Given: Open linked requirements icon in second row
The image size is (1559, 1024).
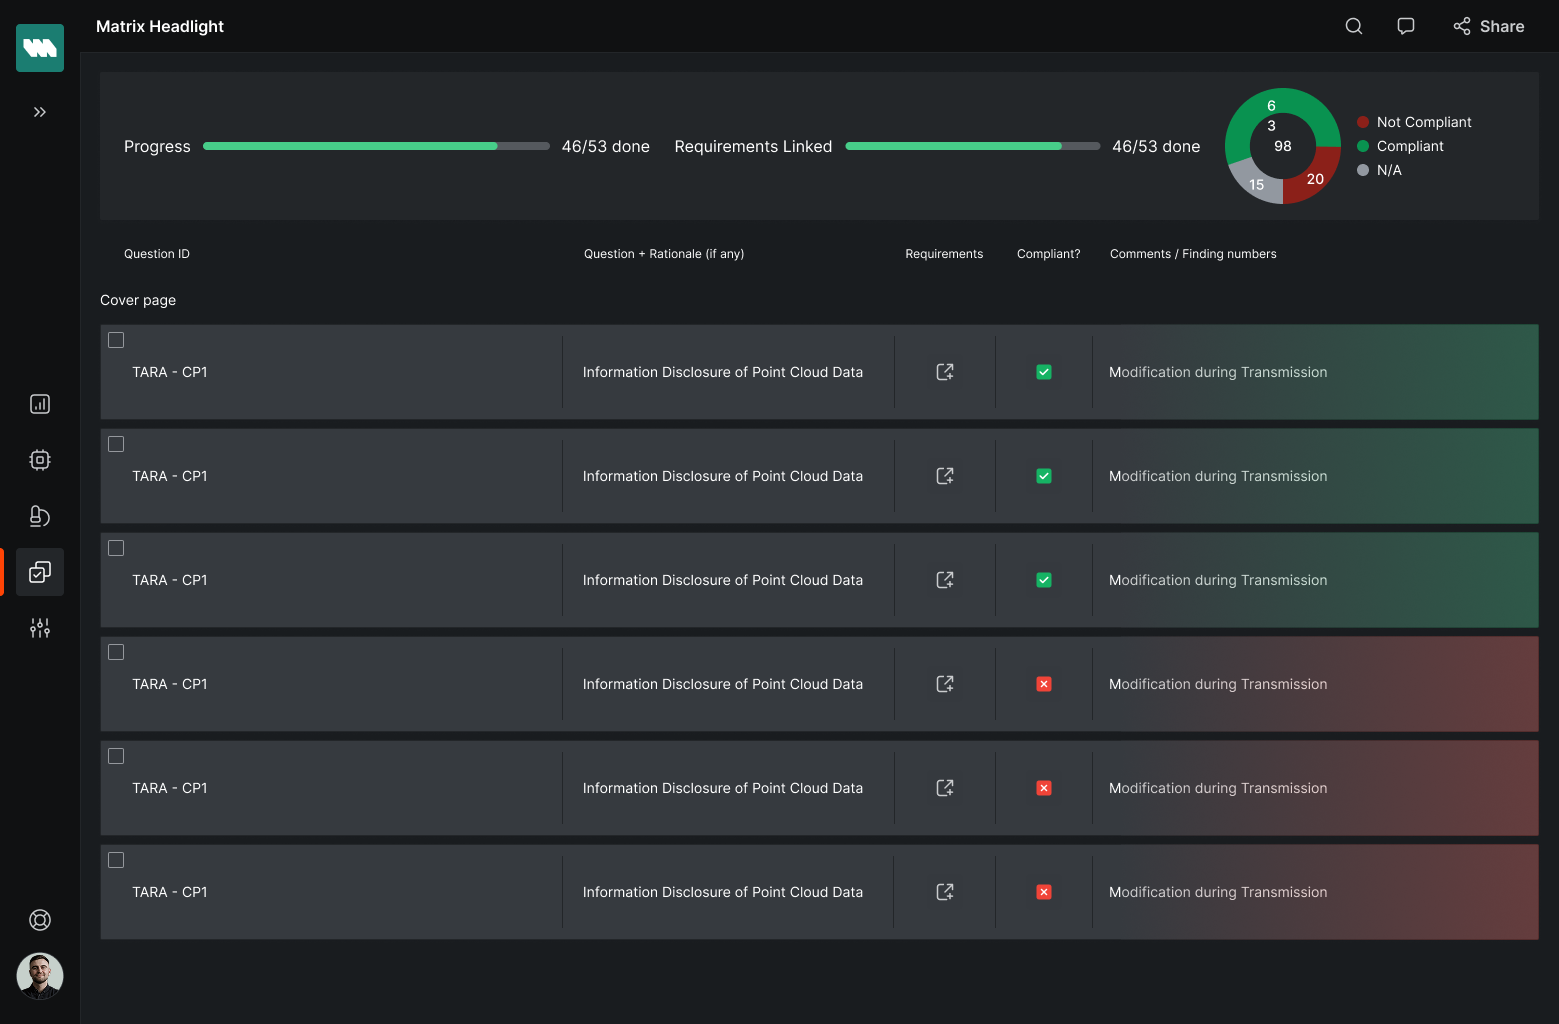Looking at the screenshot, I should point(945,476).
